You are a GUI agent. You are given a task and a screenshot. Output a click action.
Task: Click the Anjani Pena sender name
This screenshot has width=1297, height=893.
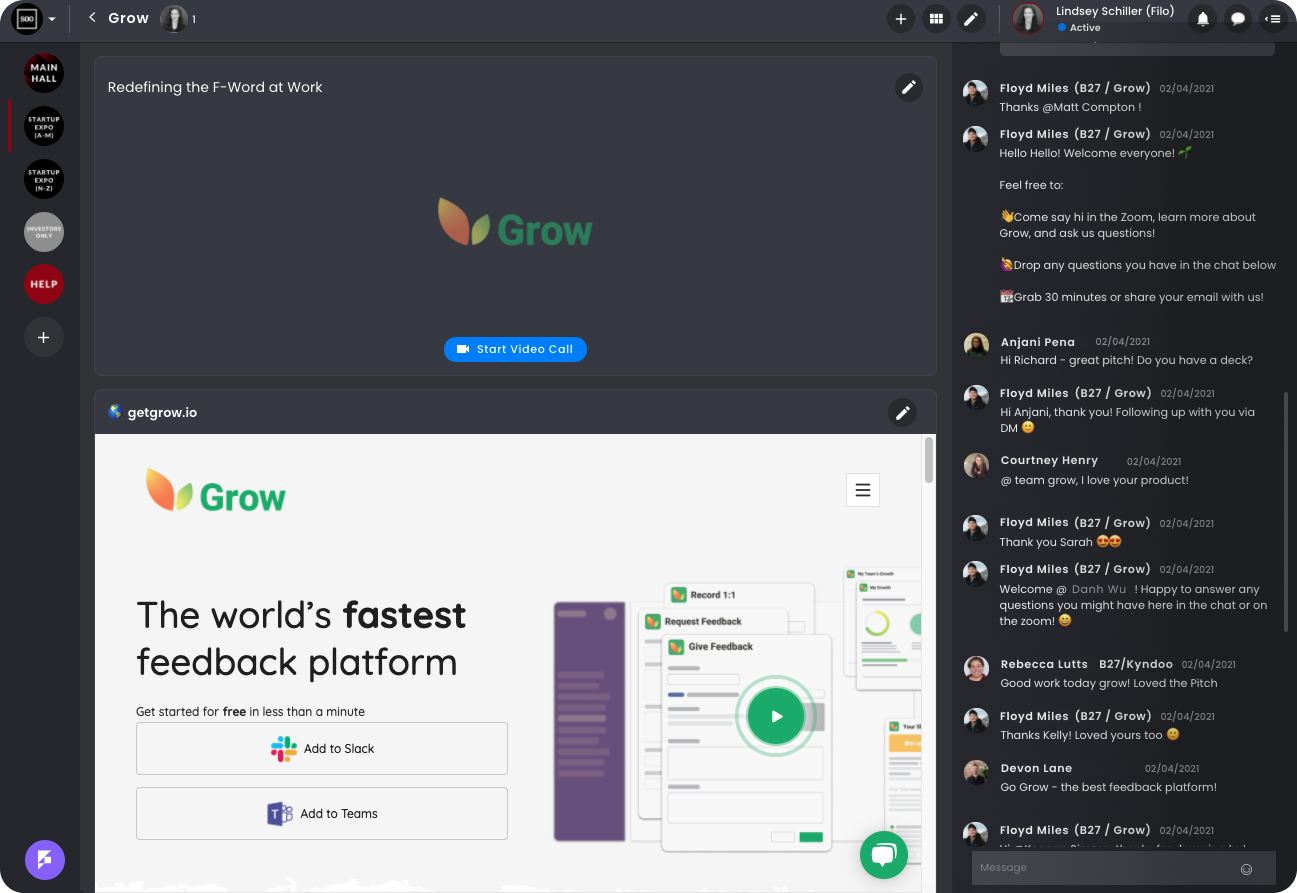[x=1038, y=342]
